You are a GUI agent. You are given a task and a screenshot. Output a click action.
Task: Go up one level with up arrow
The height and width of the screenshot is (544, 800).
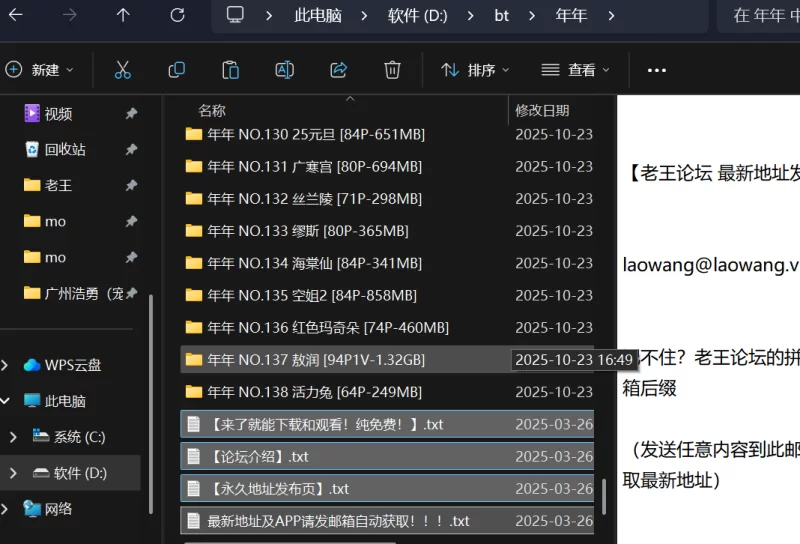click(x=123, y=15)
